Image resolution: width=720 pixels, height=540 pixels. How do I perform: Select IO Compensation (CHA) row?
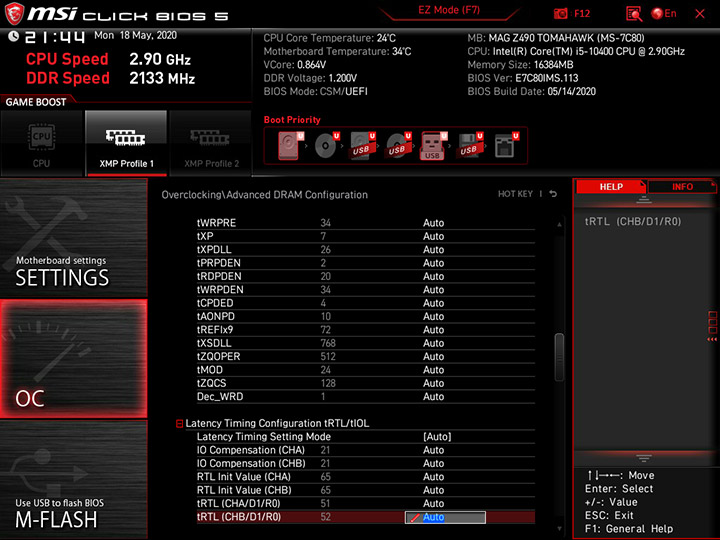coord(366,450)
